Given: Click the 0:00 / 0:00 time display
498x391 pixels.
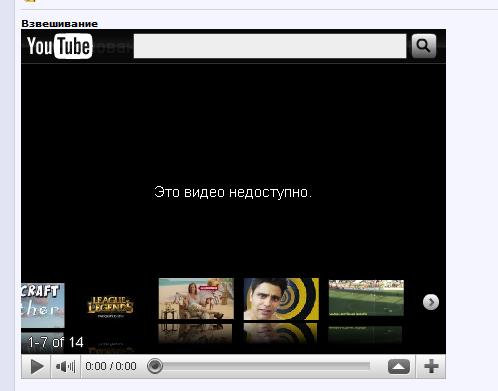Looking at the screenshot, I should point(111,366).
